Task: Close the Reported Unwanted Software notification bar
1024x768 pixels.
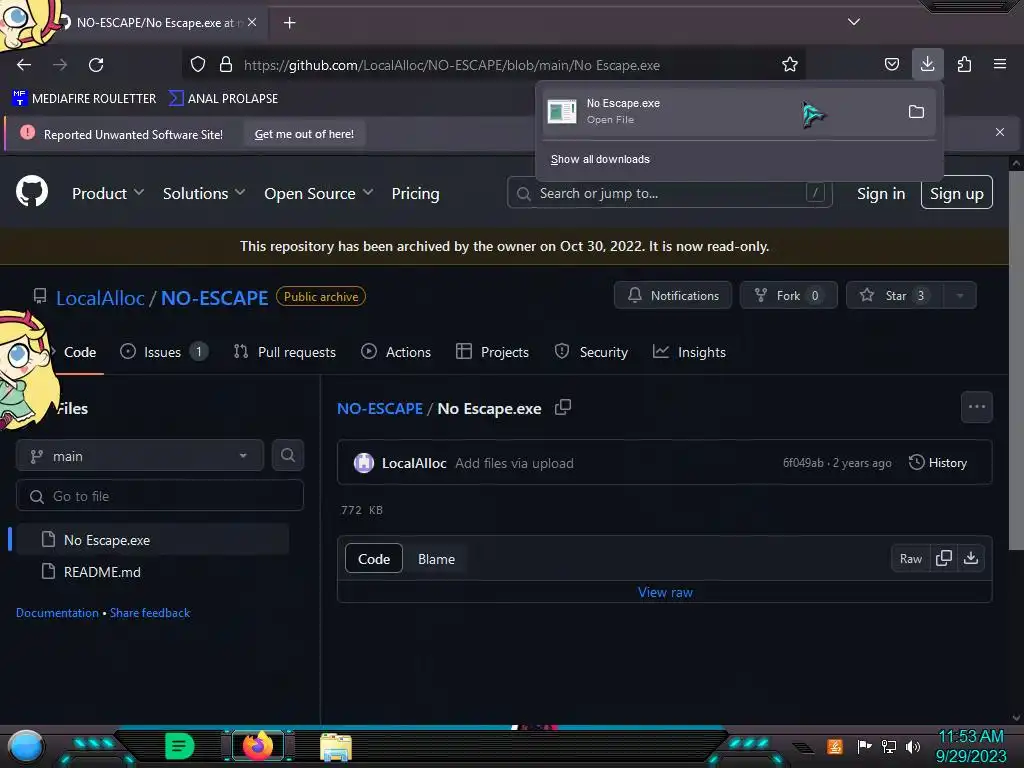Action: pyautogui.click(x=1000, y=132)
